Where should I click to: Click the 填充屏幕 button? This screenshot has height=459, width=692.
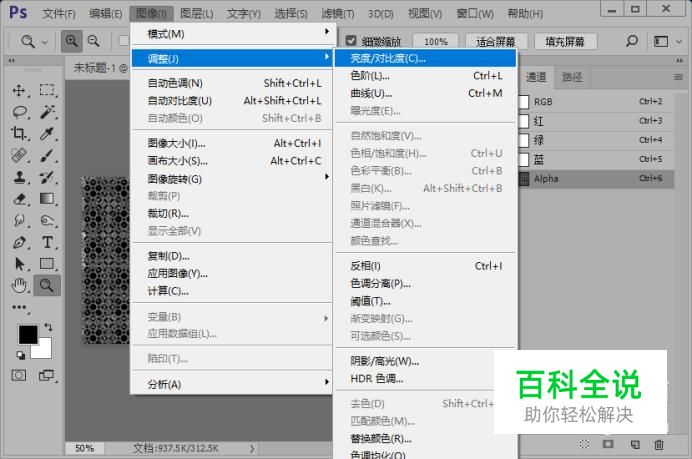pyautogui.click(x=565, y=41)
